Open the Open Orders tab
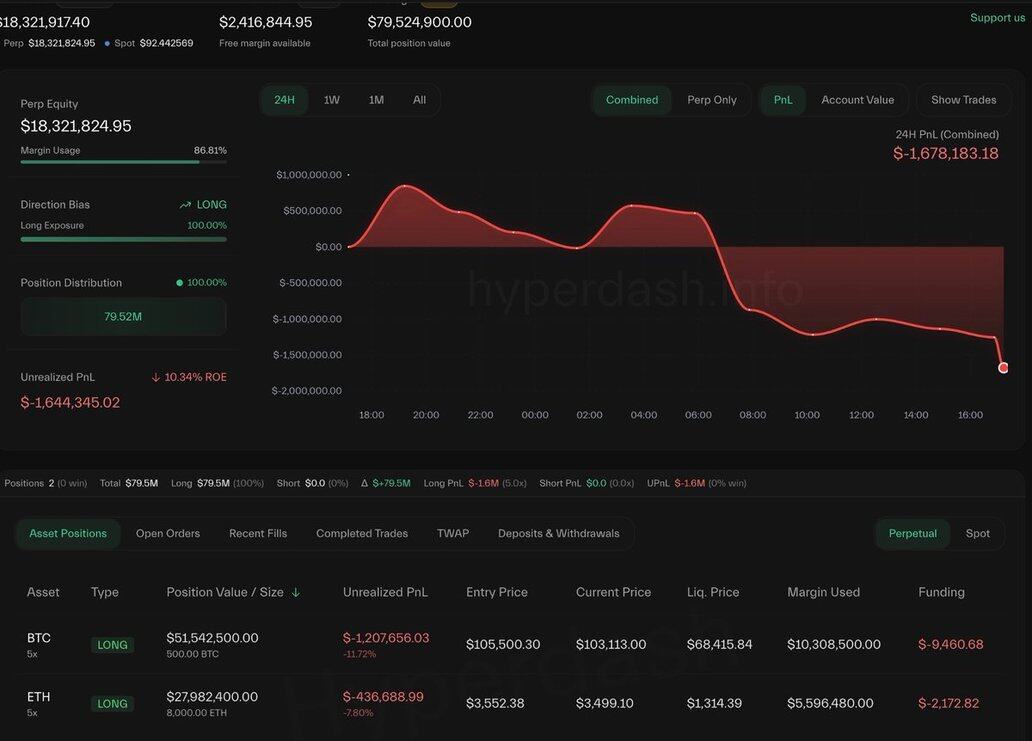This screenshot has height=741, width=1032. click(168, 534)
